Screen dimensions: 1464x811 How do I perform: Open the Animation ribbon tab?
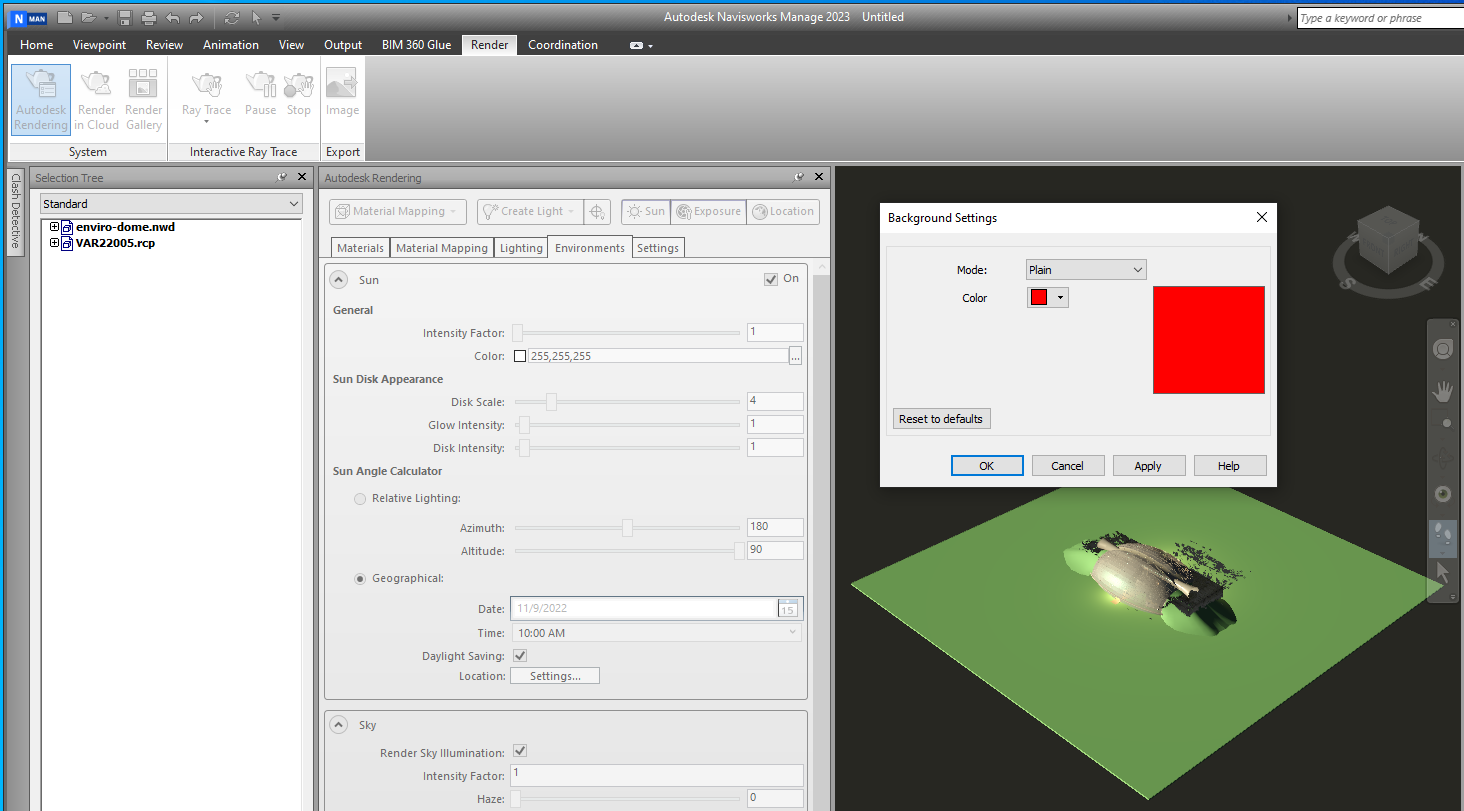231,45
